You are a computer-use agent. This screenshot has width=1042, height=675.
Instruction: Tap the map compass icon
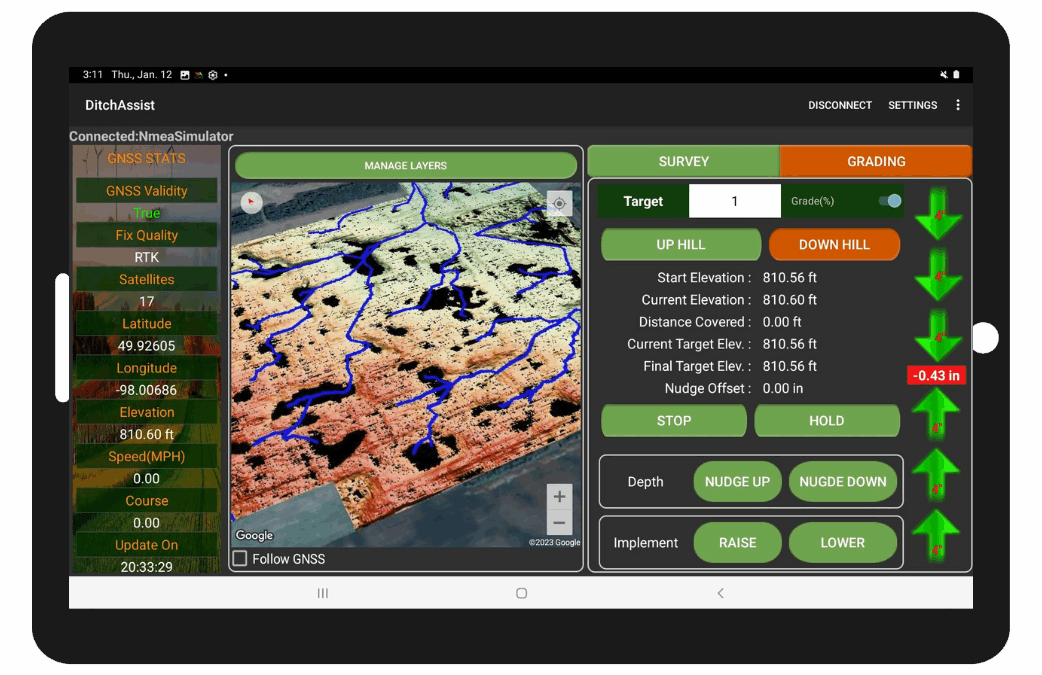point(251,202)
